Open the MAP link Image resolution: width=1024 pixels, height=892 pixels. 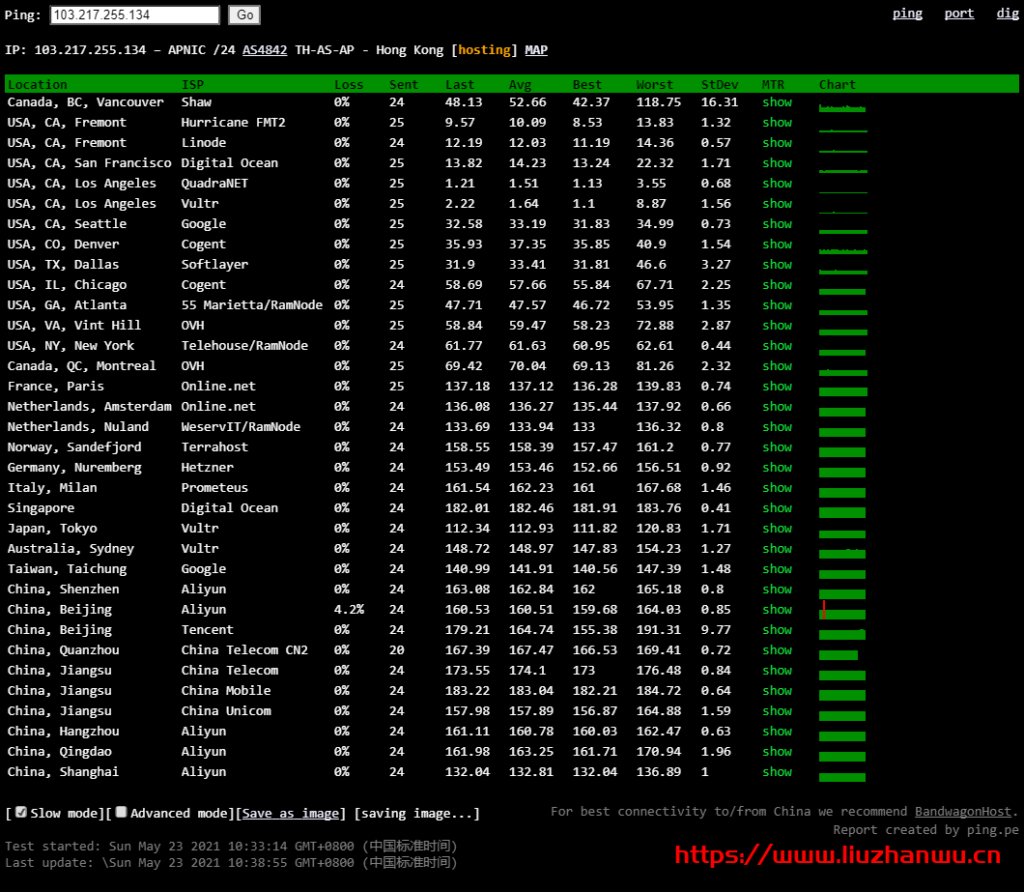(x=536, y=50)
